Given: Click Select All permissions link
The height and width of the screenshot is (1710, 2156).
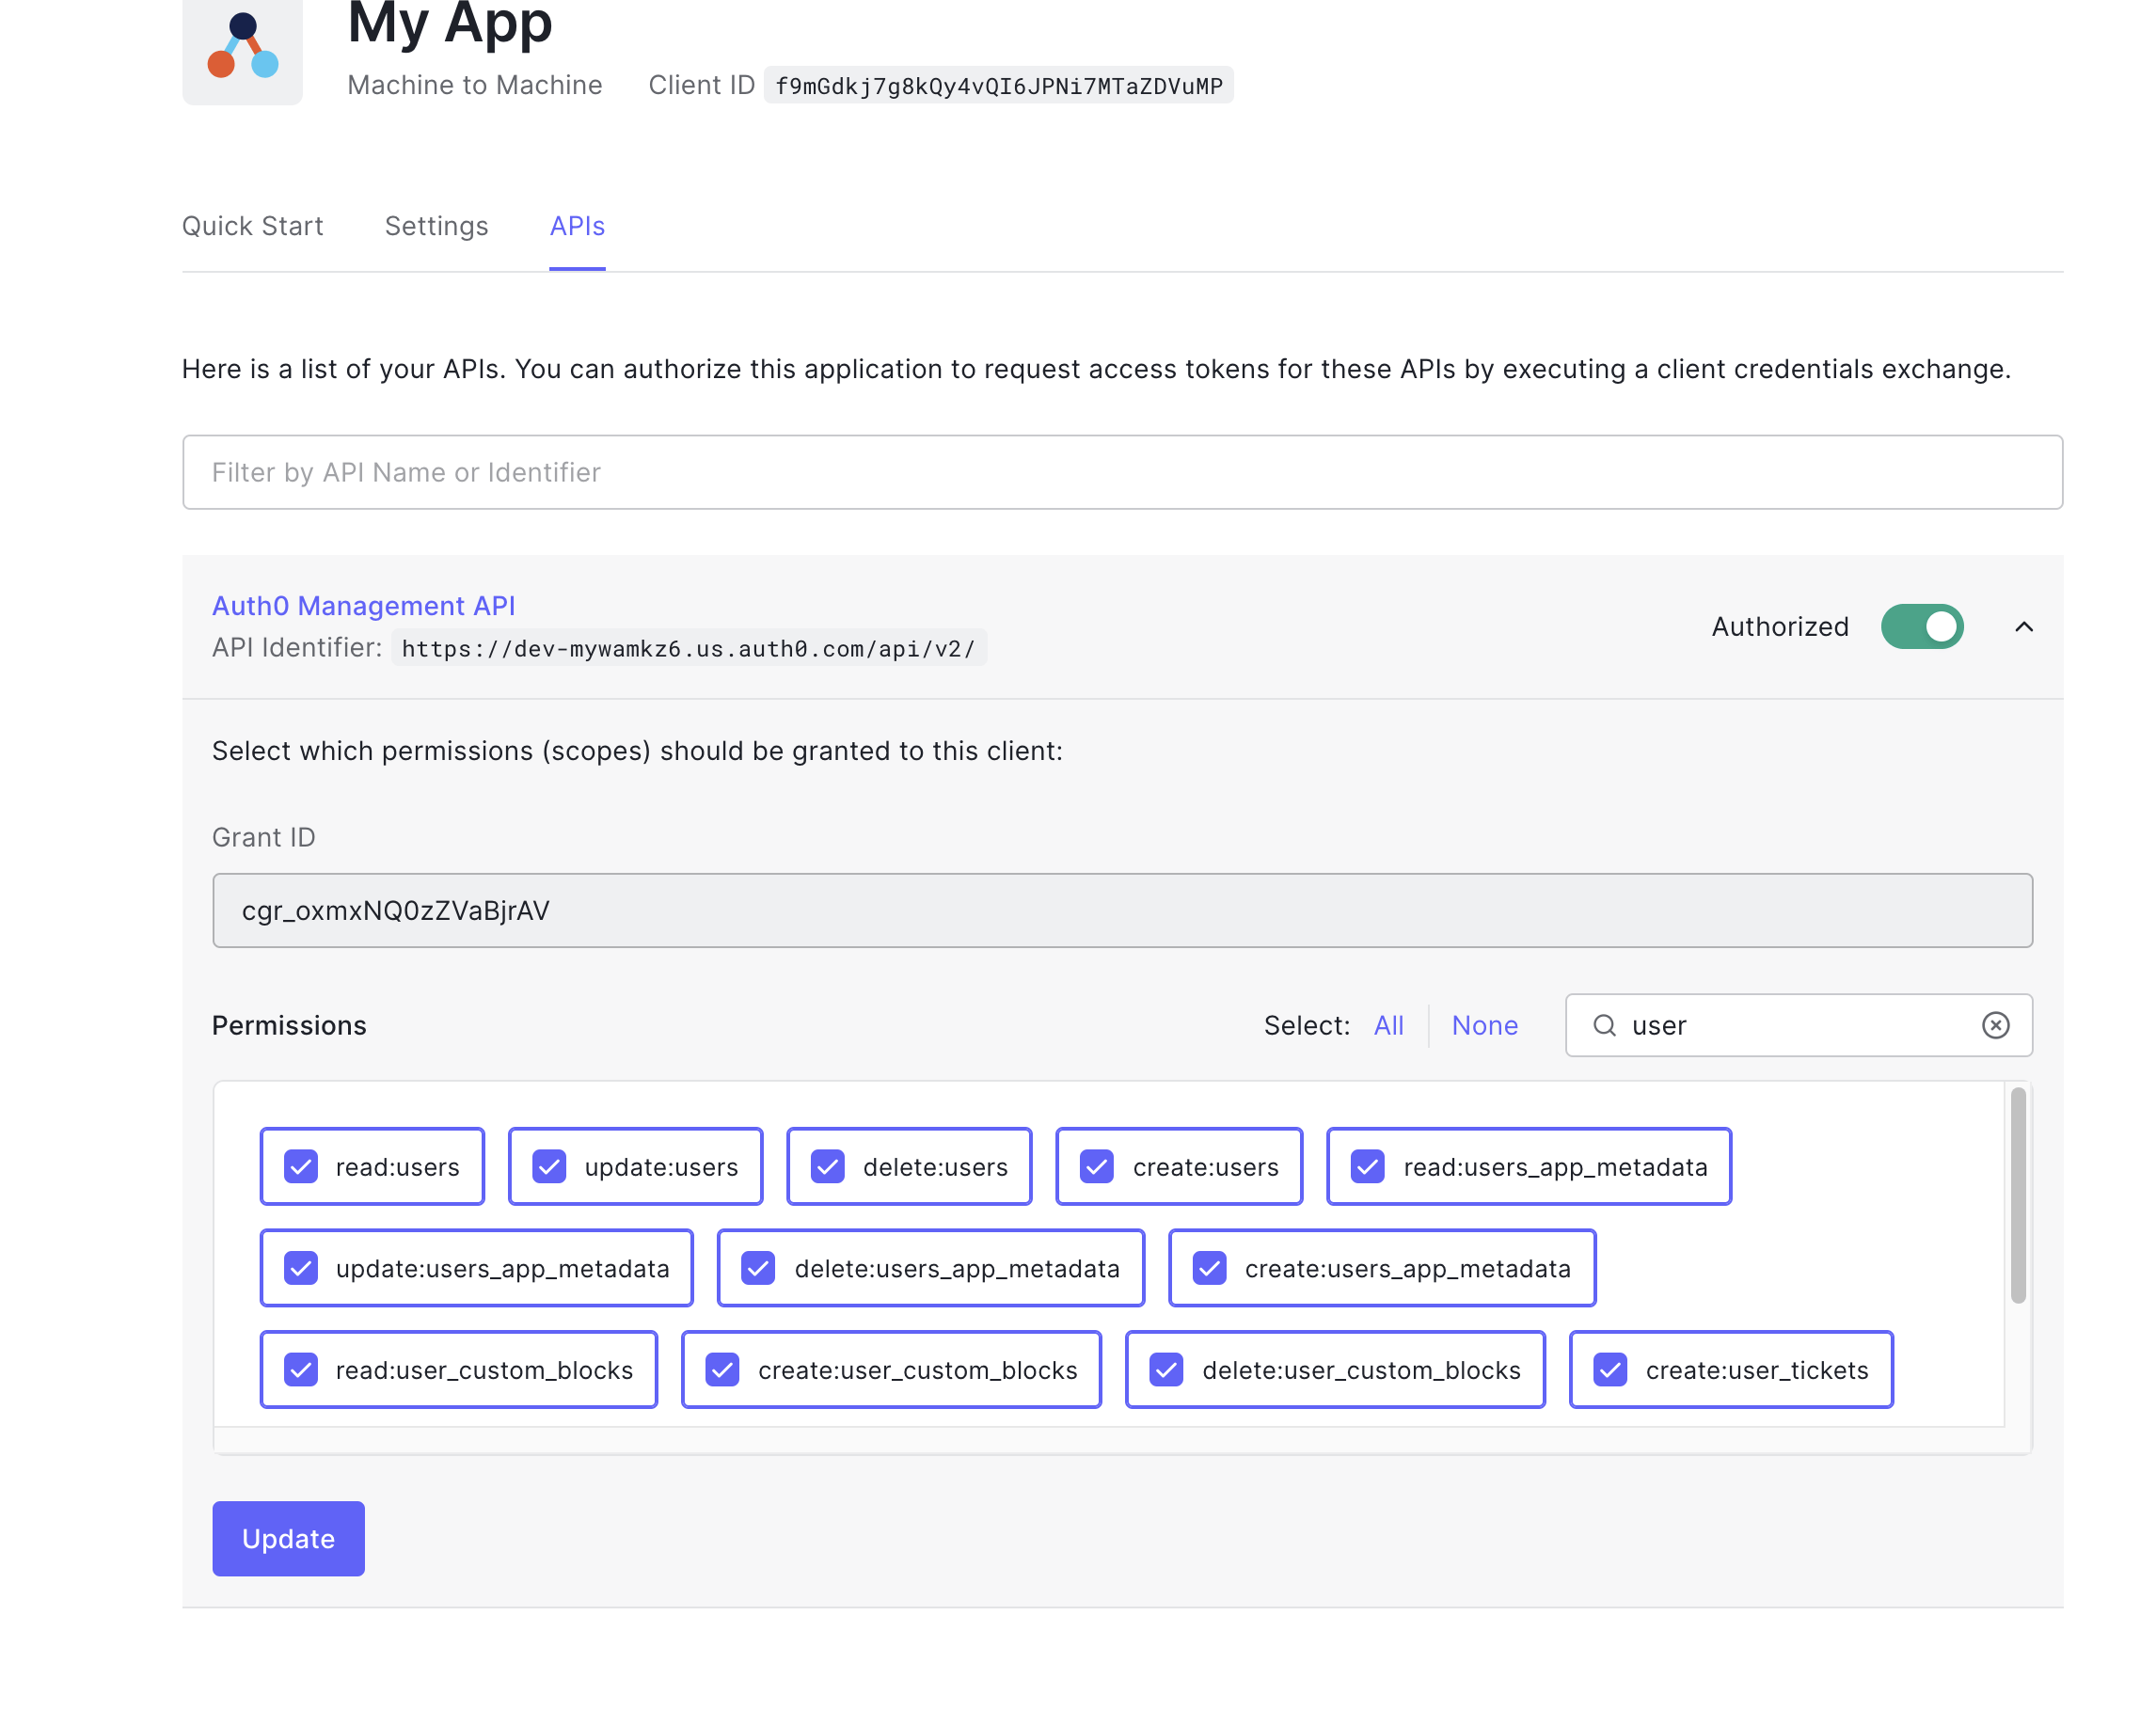Looking at the screenshot, I should point(1388,1025).
